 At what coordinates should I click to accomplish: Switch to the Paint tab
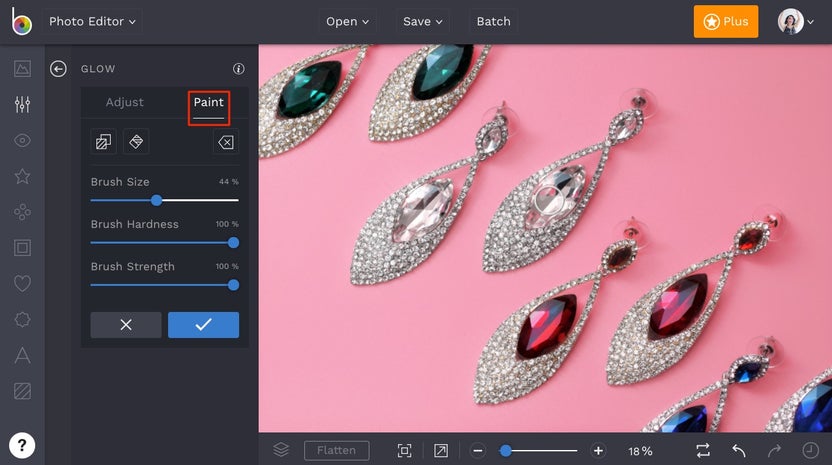[209, 102]
